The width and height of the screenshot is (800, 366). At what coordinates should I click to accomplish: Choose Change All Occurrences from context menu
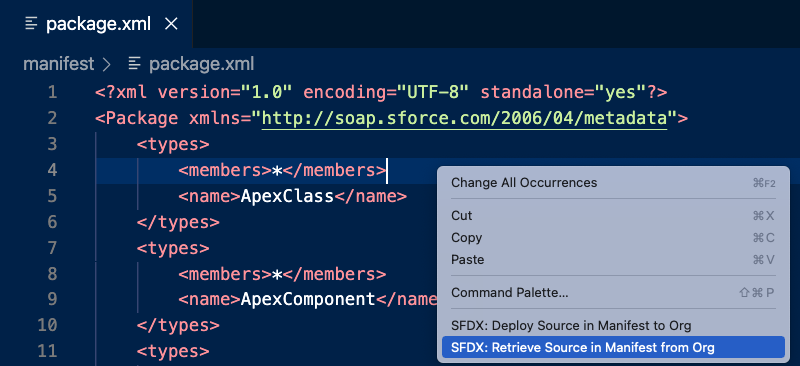pyautogui.click(x=613, y=183)
